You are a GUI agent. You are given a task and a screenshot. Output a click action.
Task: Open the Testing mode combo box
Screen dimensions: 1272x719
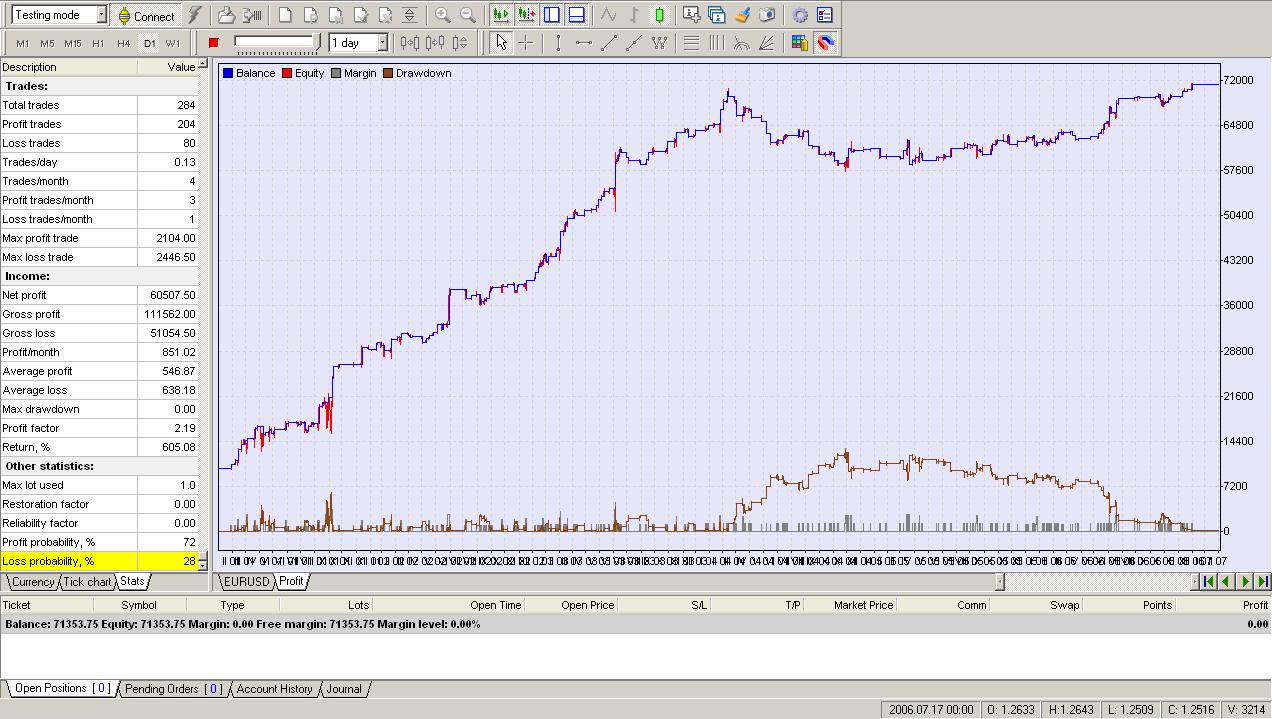coord(59,15)
